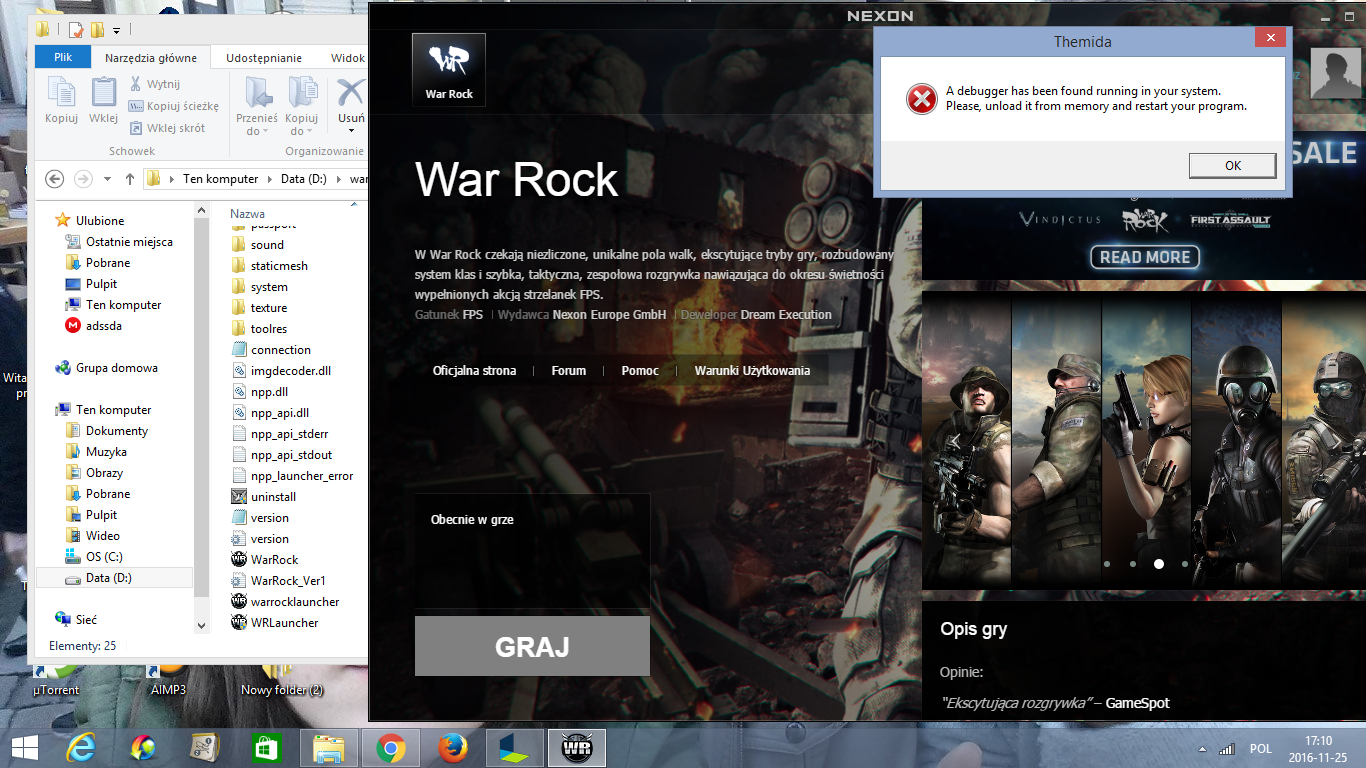
Task: Expand breadcrumb arrow after Ten komputer
Action: 271,180
